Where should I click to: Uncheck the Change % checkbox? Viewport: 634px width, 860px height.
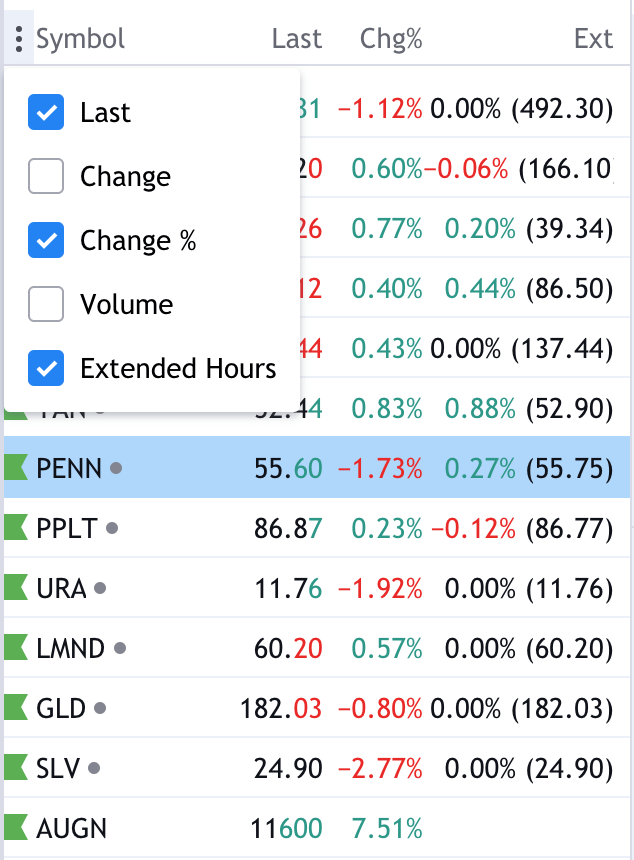pyautogui.click(x=46, y=240)
